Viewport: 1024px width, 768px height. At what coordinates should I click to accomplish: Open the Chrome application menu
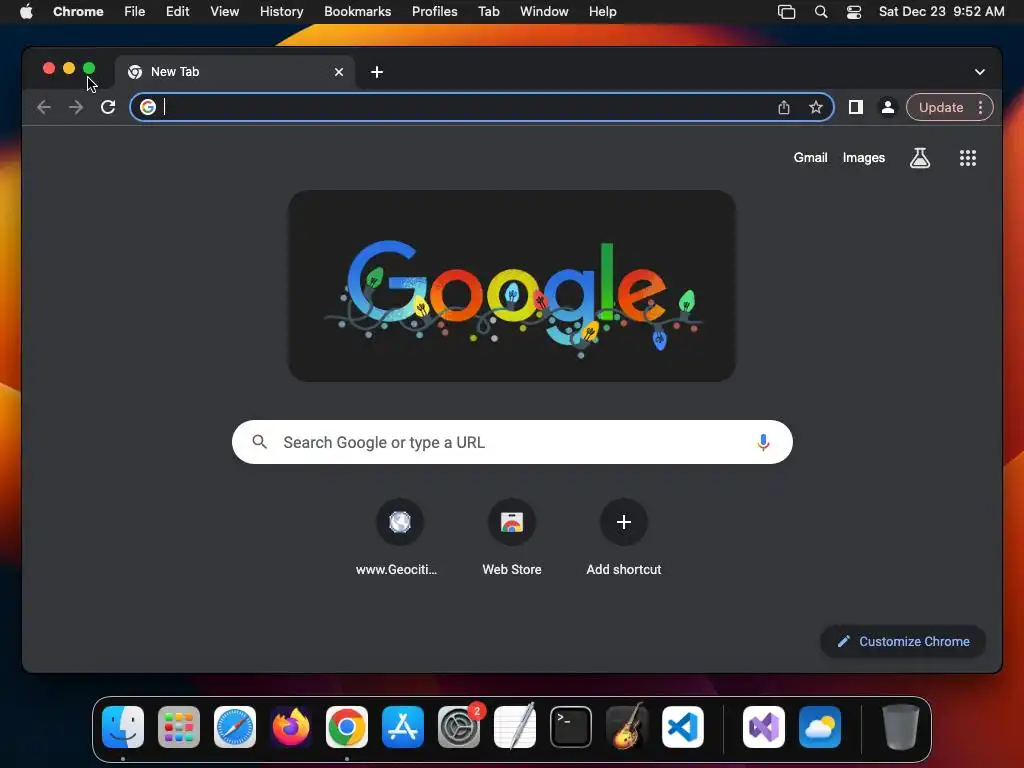(78, 11)
